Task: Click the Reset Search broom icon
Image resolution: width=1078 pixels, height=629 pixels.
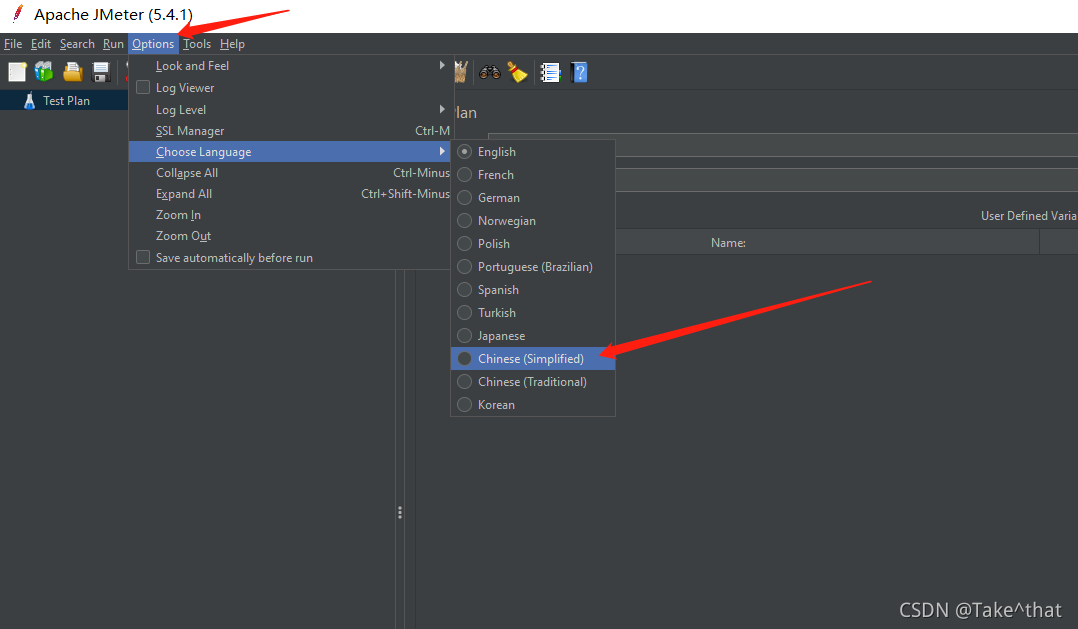Action: [x=518, y=72]
